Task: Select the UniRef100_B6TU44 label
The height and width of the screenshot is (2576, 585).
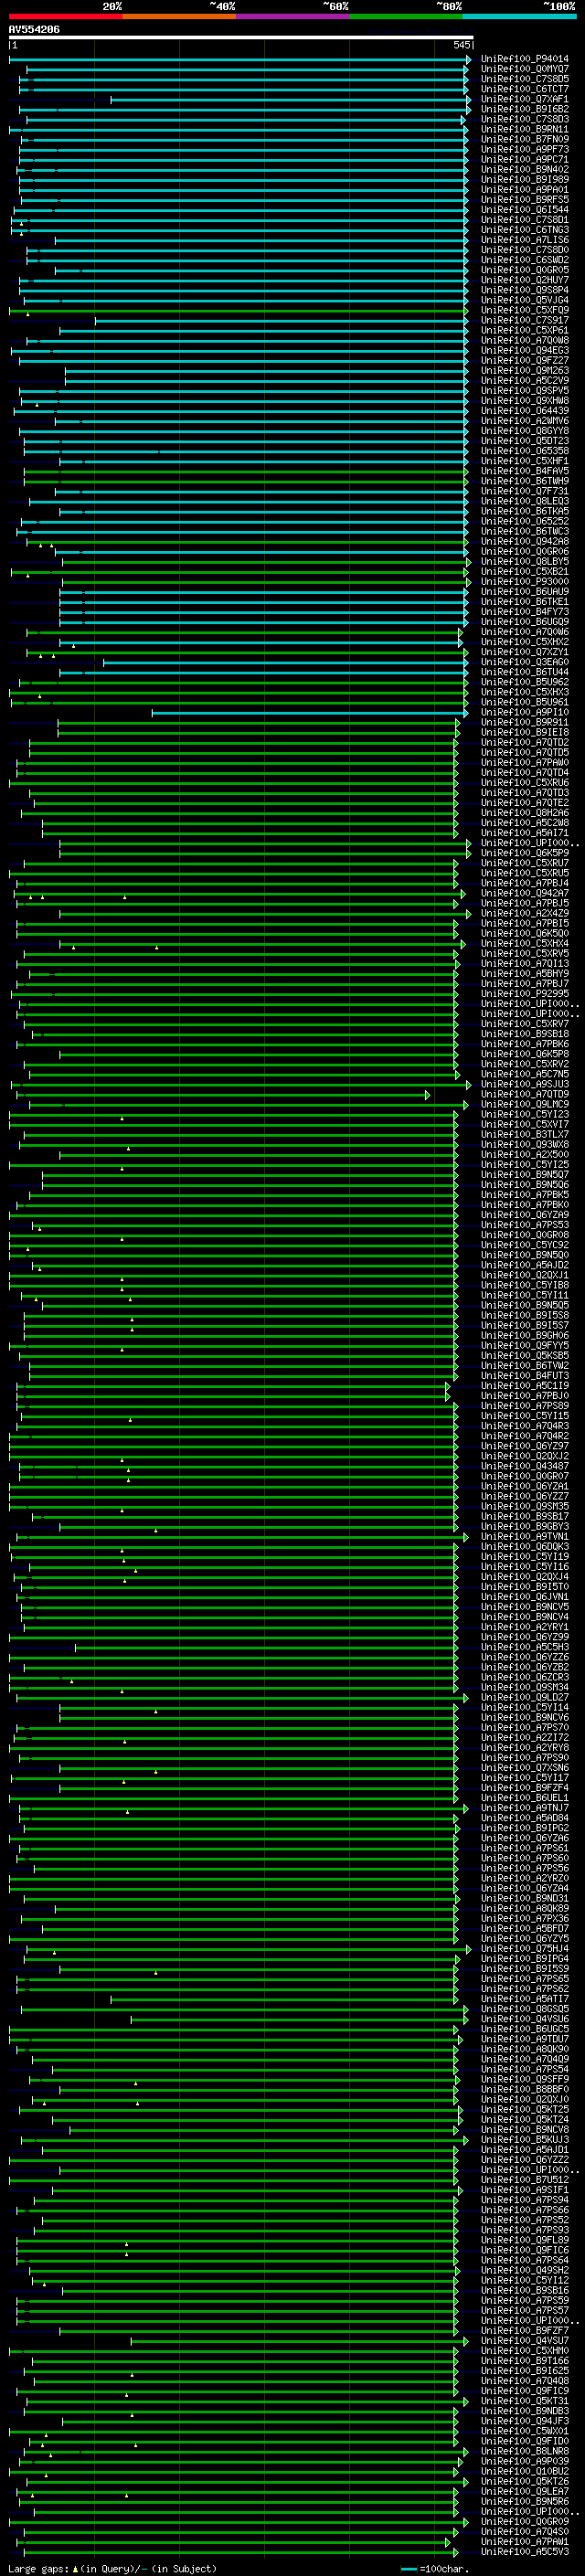Action: pyautogui.click(x=525, y=672)
